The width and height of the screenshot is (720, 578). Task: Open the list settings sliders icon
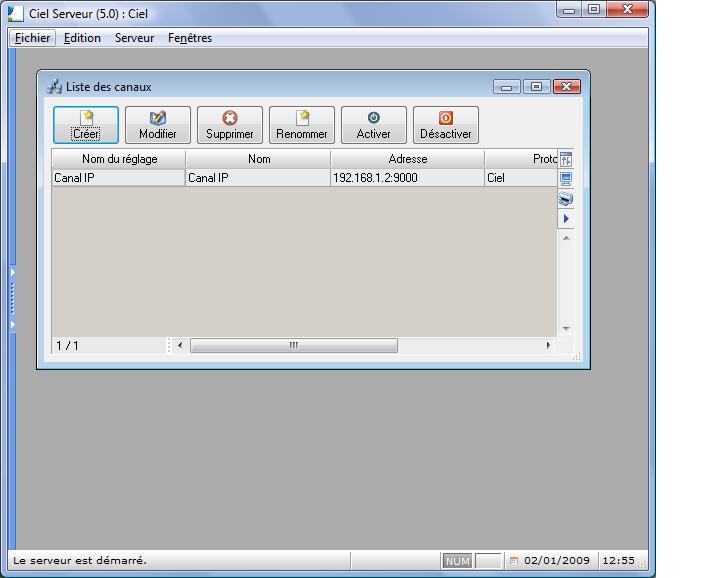pyautogui.click(x=566, y=159)
